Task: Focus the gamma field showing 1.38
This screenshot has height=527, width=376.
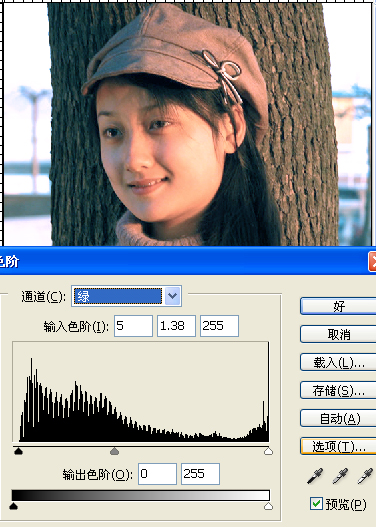Action: [x=176, y=326]
